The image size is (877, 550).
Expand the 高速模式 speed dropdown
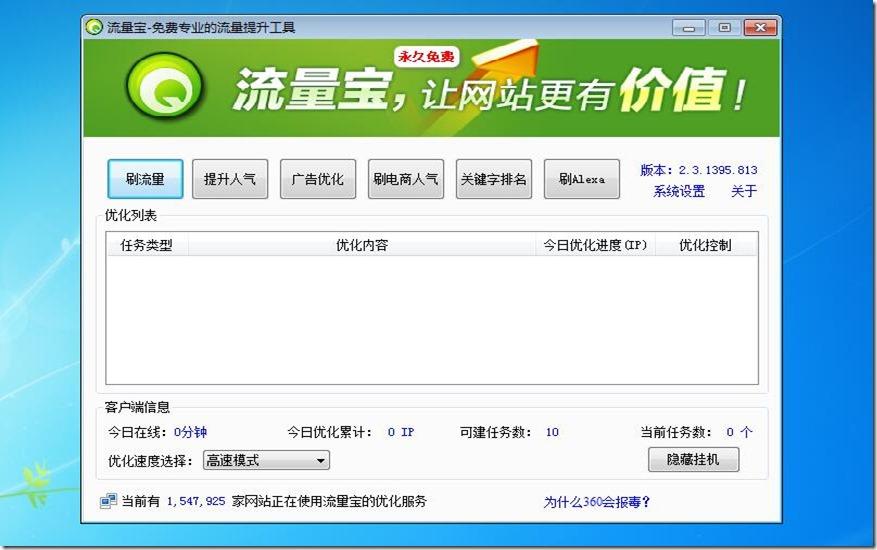[266, 460]
